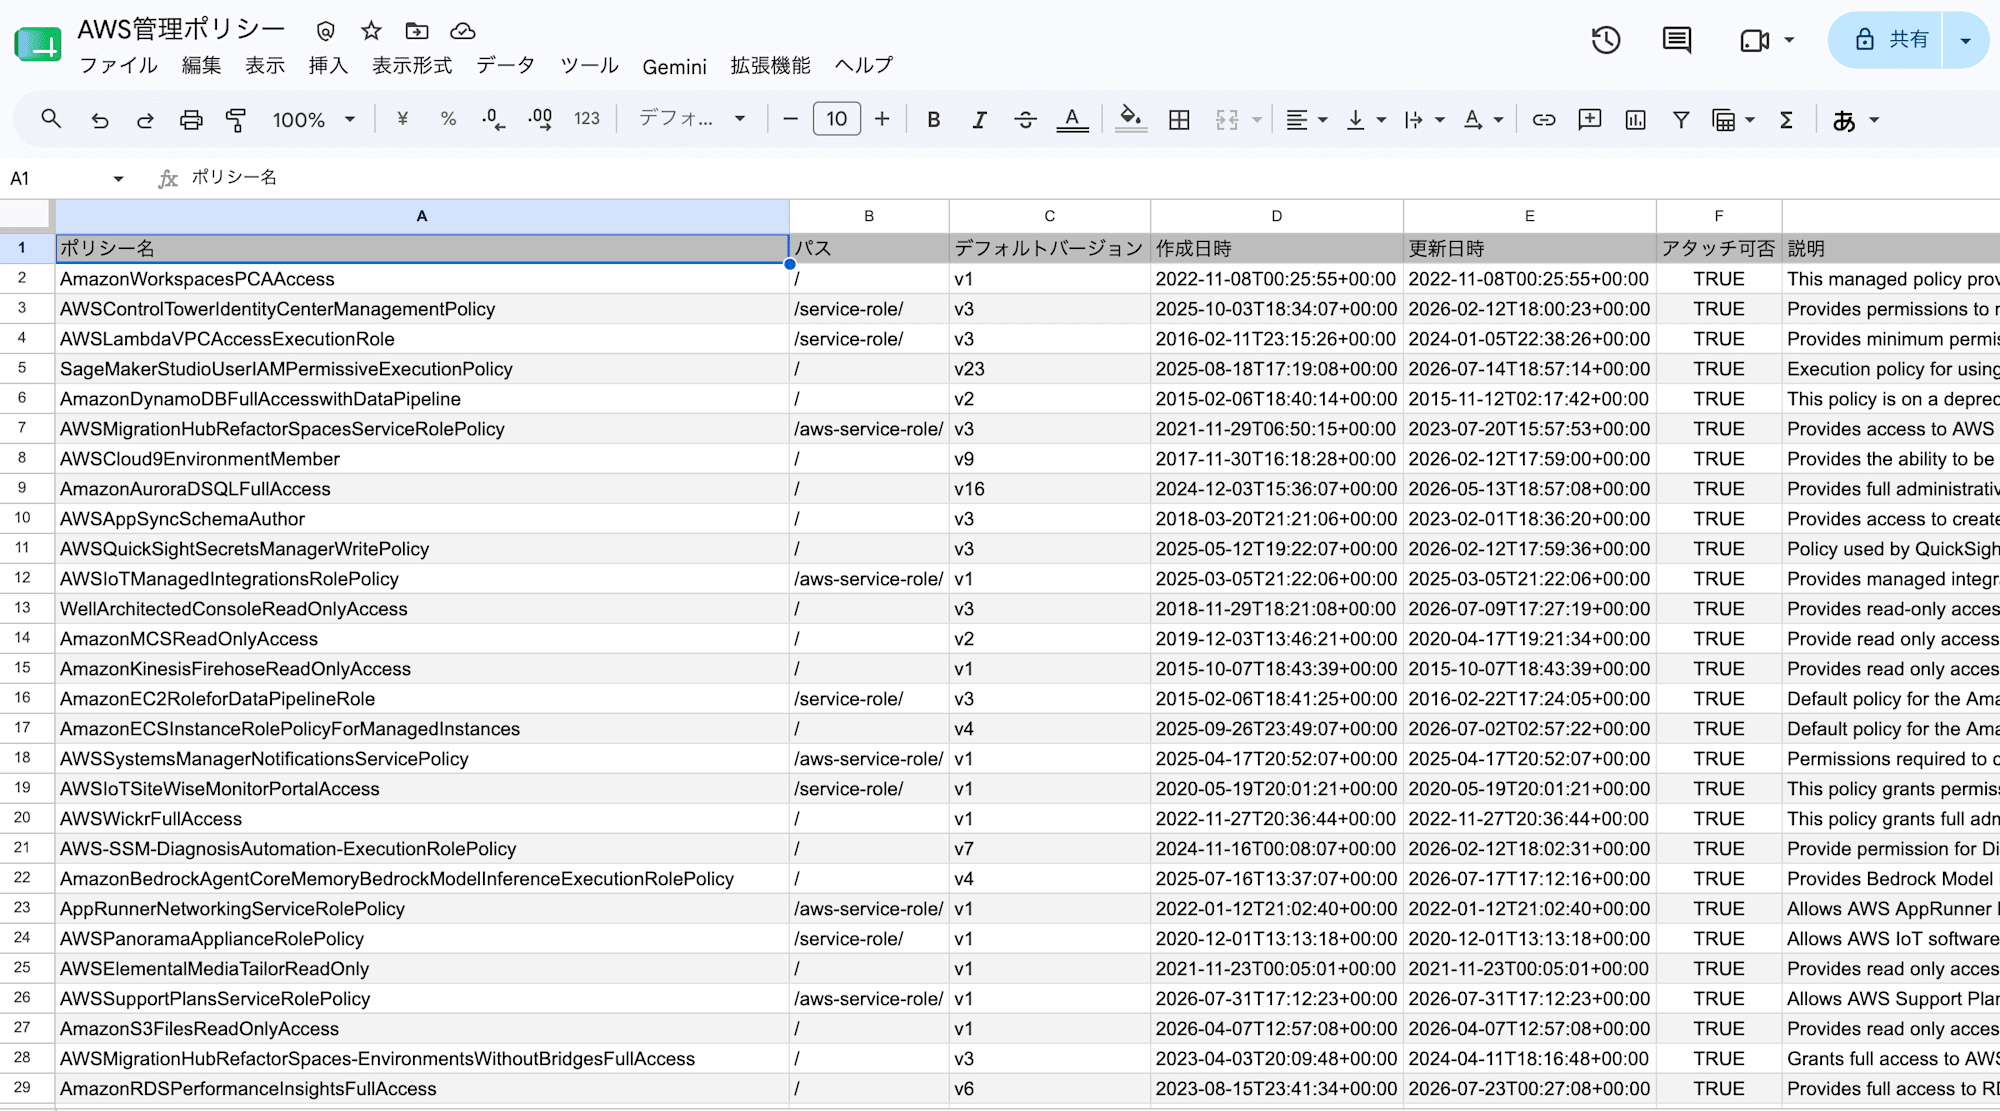Format as percent
Image resolution: width=2000 pixels, height=1111 pixels.
pos(448,120)
